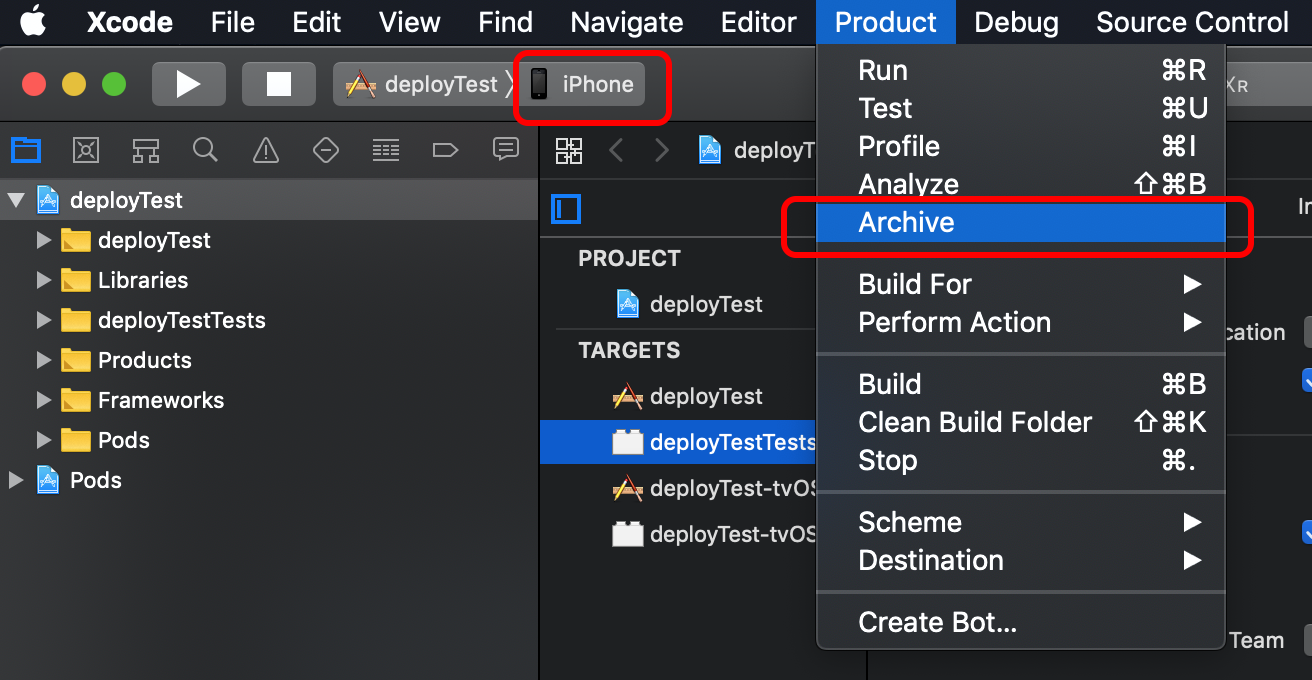Expand the Products folder
Image resolution: width=1312 pixels, height=680 pixels.
[x=43, y=360]
